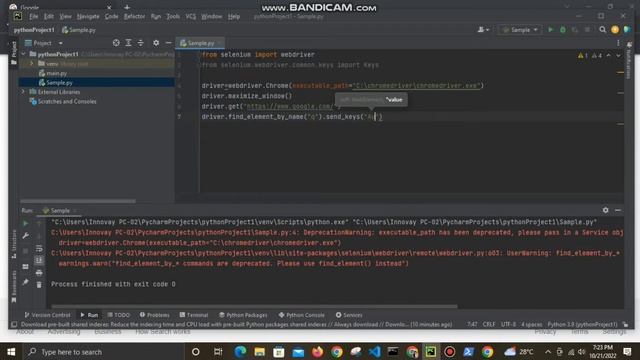Click Sample.py breadcrumb in navigation bar
This screenshot has width=640, height=360.
(x=79, y=30)
